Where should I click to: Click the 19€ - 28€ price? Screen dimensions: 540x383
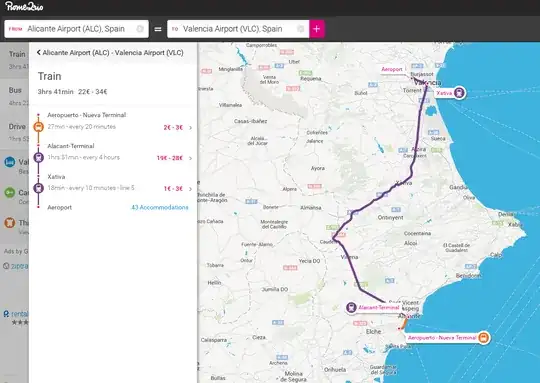[x=170, y=158]
